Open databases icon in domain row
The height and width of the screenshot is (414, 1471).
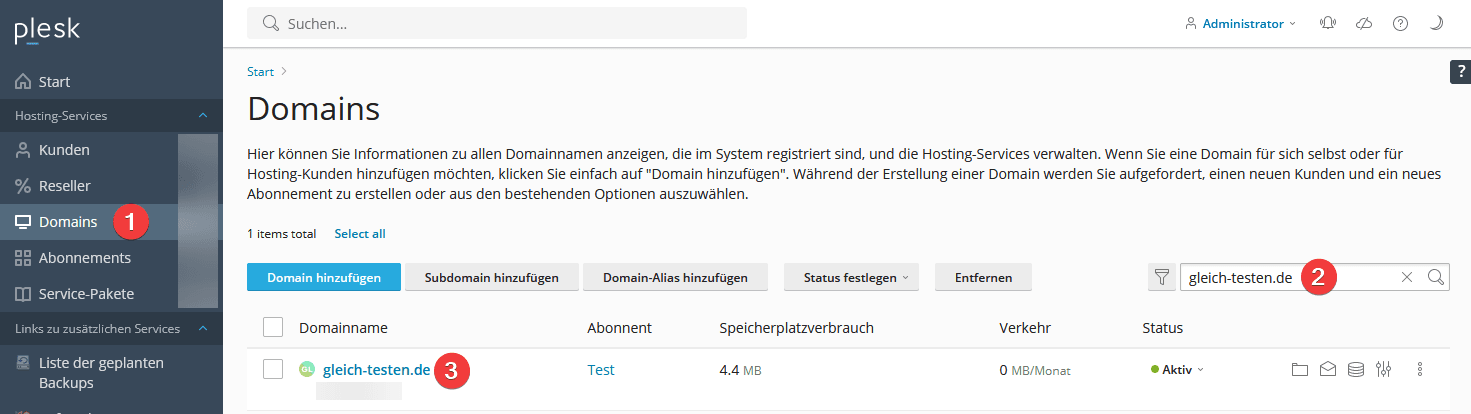point(1355,370)
